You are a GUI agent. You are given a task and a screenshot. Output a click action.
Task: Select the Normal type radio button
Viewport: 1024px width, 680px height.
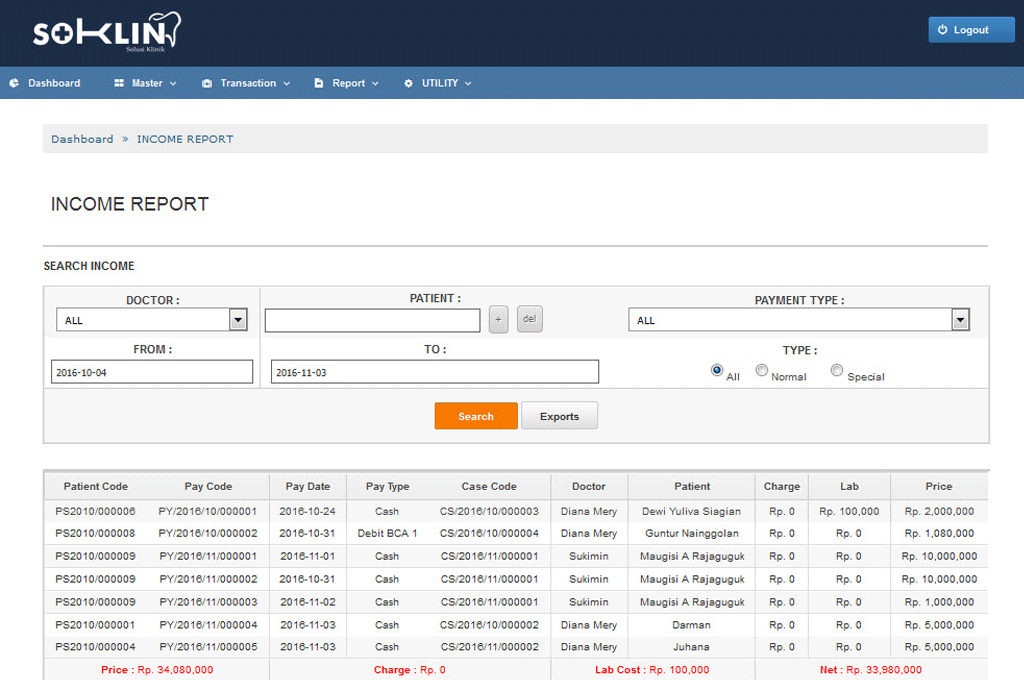click(x=762, y=370)
